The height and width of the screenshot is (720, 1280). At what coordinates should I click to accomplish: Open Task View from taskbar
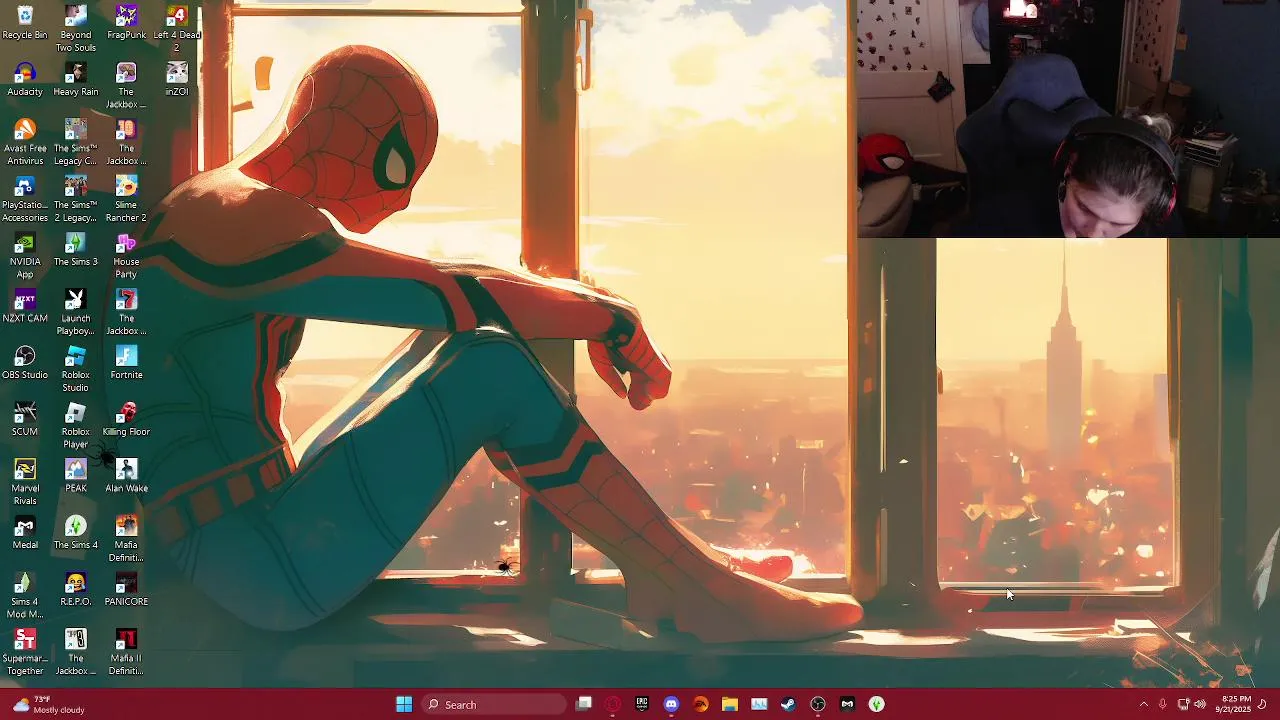click(x=584, y=704)
